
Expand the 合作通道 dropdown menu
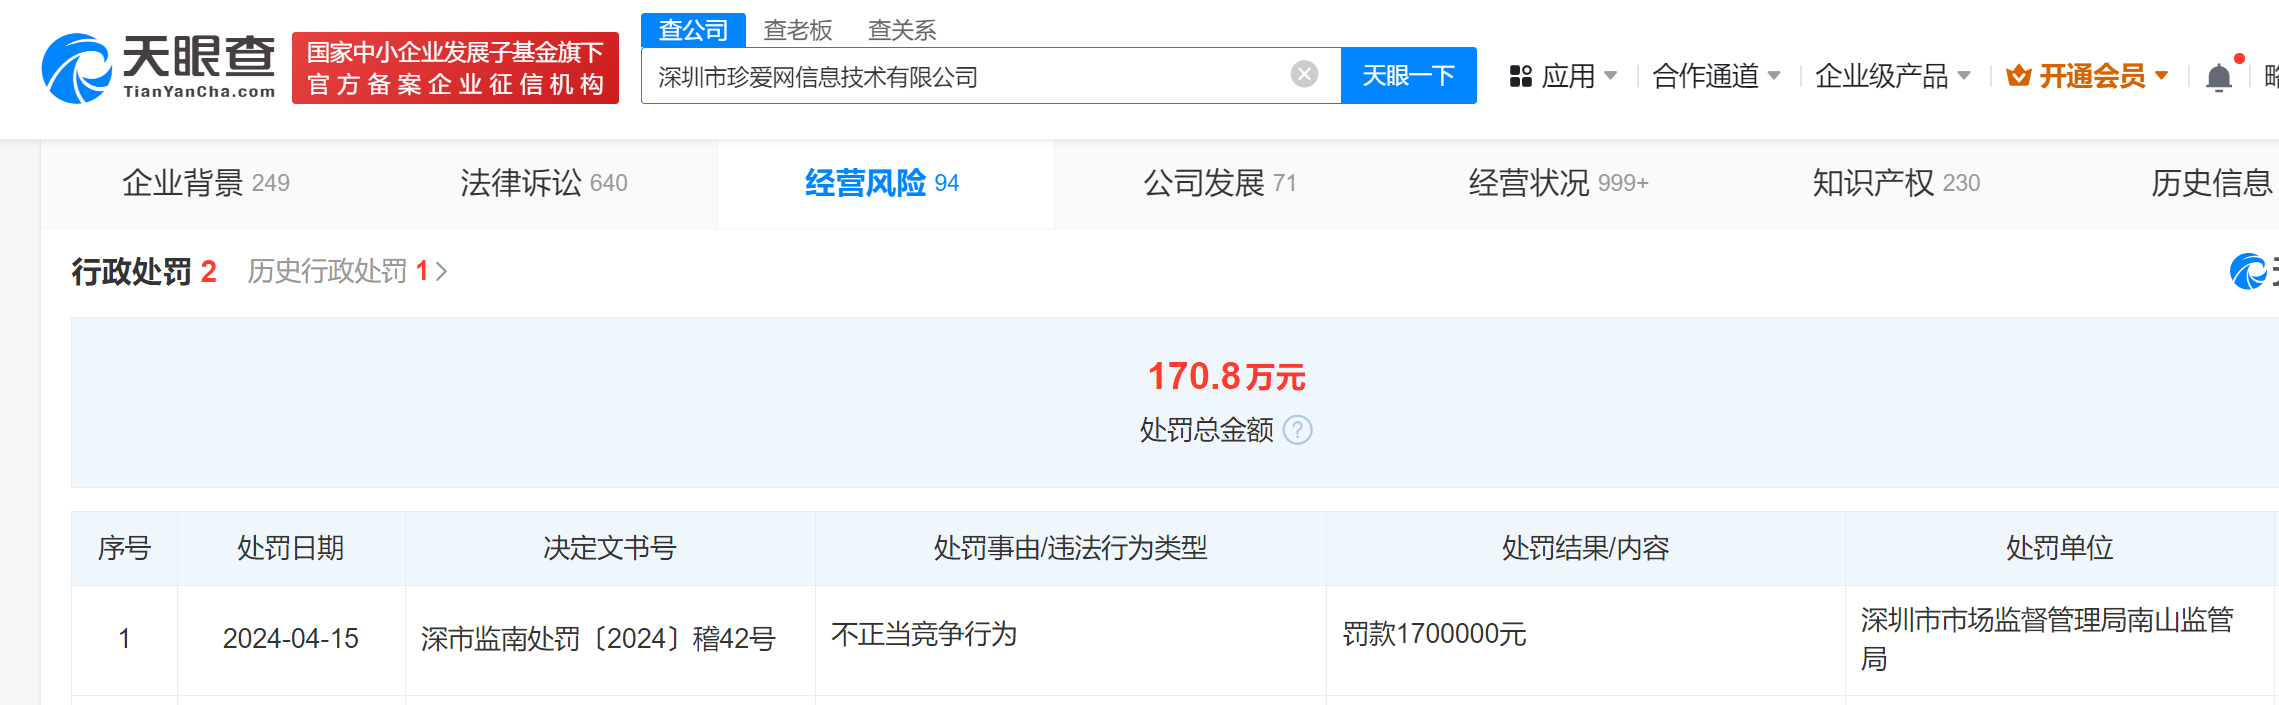click(x=1716, y=76)
